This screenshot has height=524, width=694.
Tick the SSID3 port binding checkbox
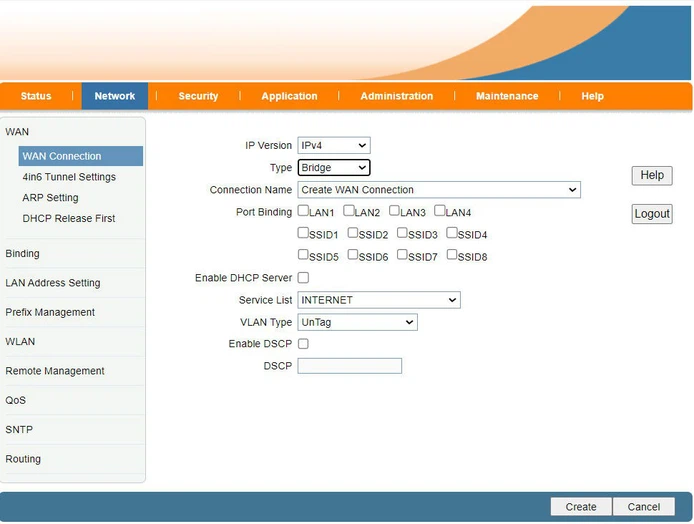tap(402, 233)
